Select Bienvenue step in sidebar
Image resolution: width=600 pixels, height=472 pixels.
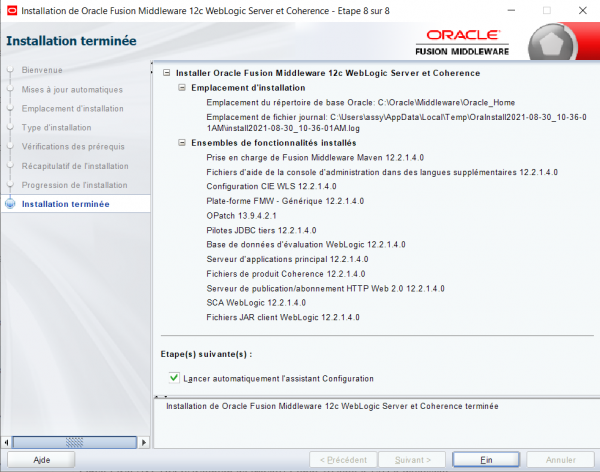pos(42,70)
